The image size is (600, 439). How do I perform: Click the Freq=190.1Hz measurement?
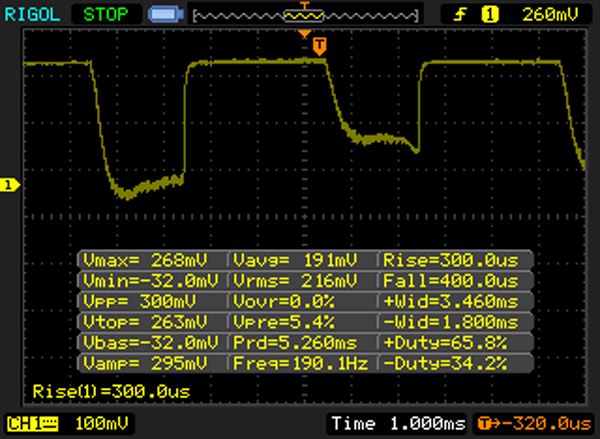point(301,362)
